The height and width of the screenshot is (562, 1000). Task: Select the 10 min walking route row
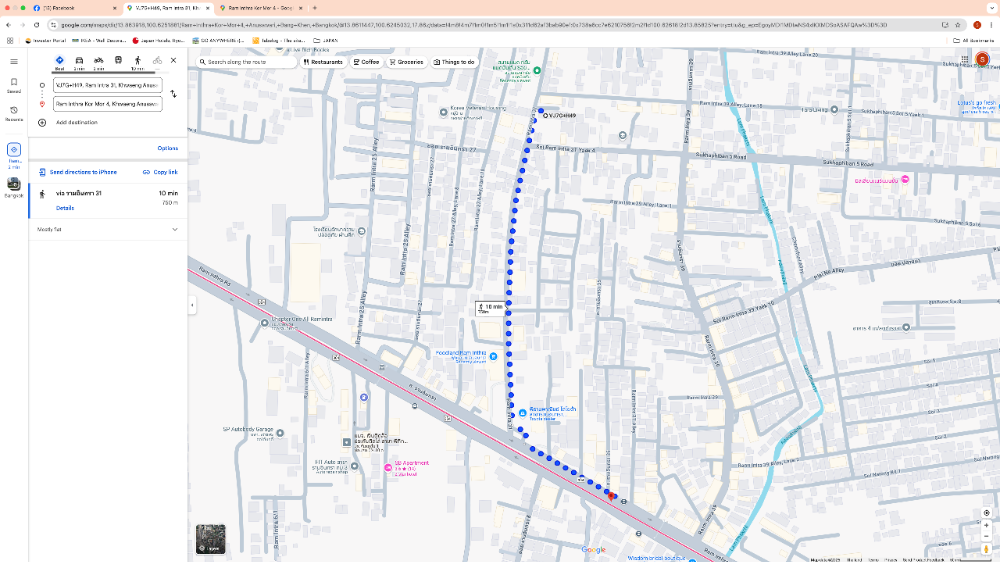[x=108, y=200]
